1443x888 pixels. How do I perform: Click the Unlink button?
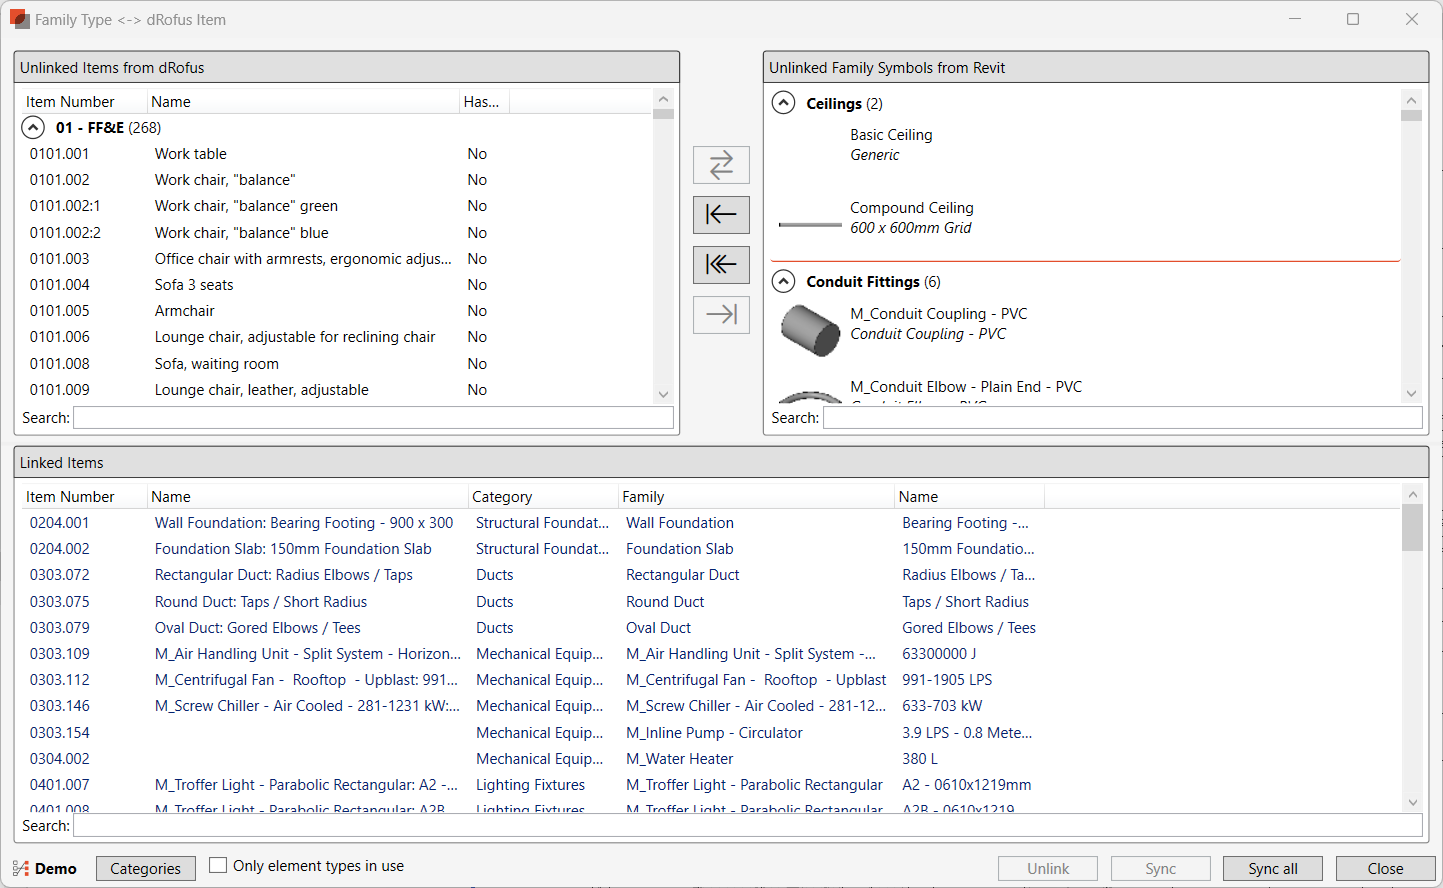[x=1047, y=868]
